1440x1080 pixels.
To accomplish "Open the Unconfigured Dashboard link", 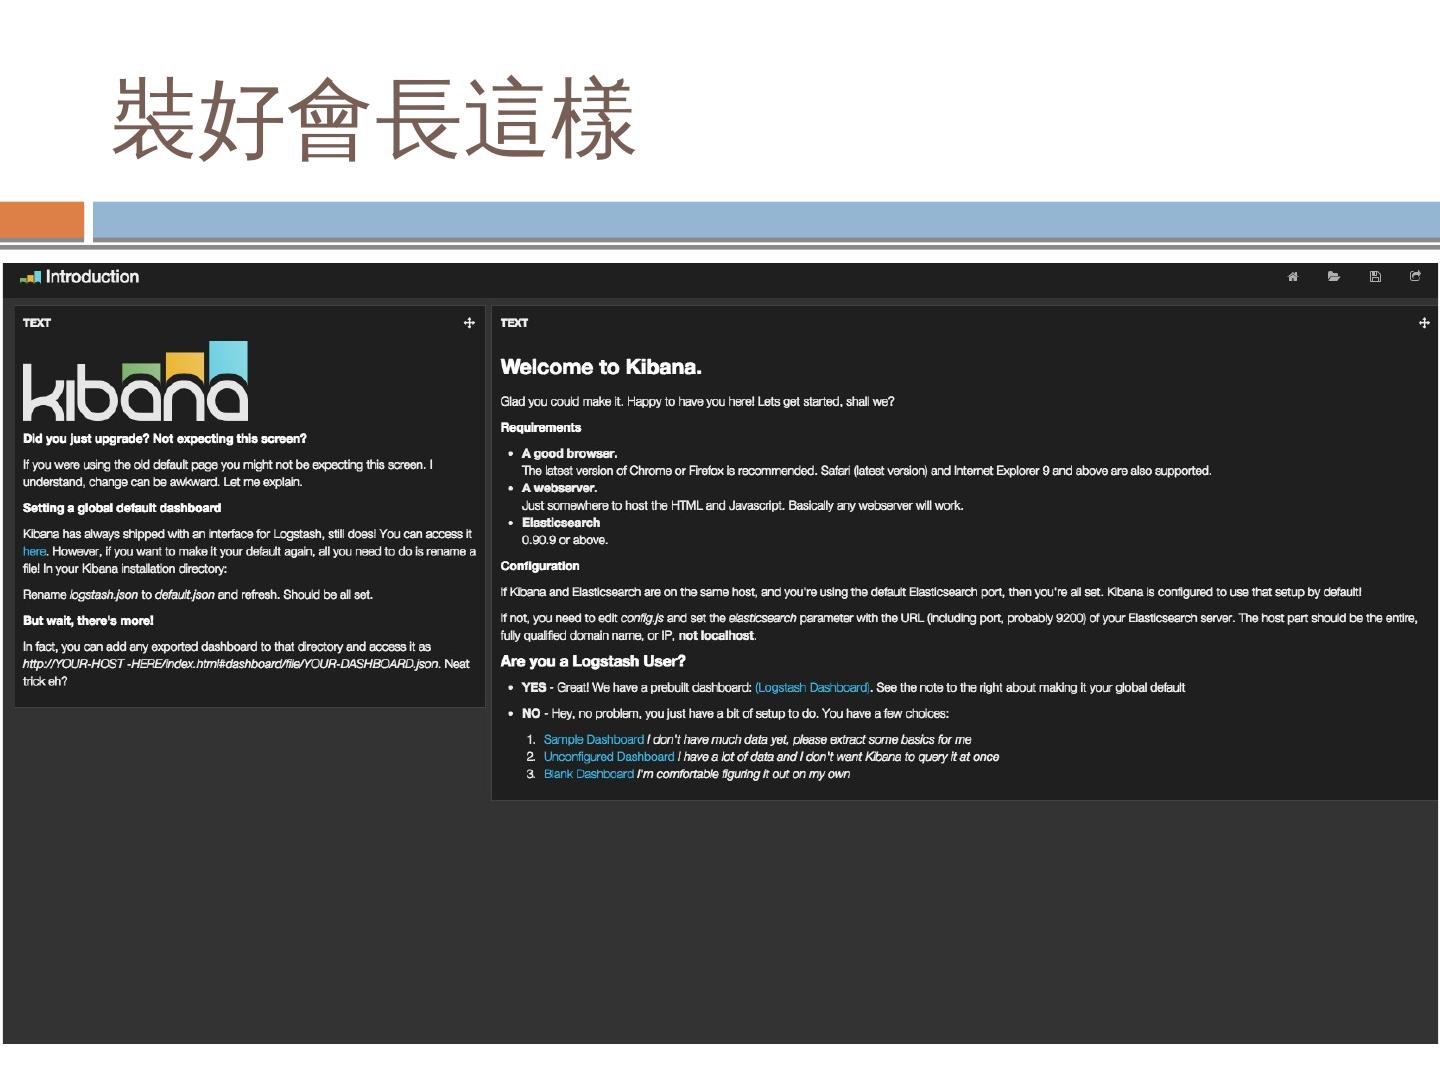I will click(609, 757).
